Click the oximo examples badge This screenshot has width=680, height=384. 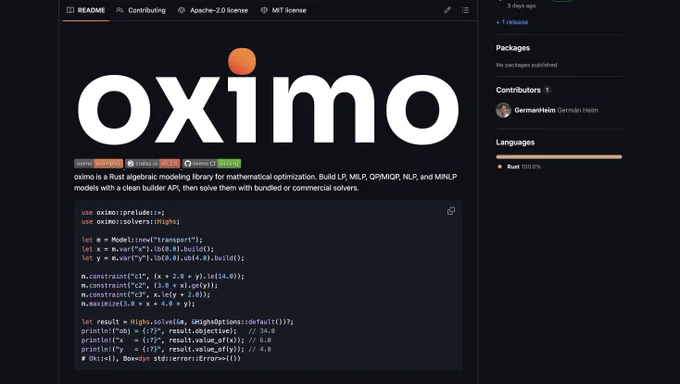pyautogui.click(x=98, y=164)
